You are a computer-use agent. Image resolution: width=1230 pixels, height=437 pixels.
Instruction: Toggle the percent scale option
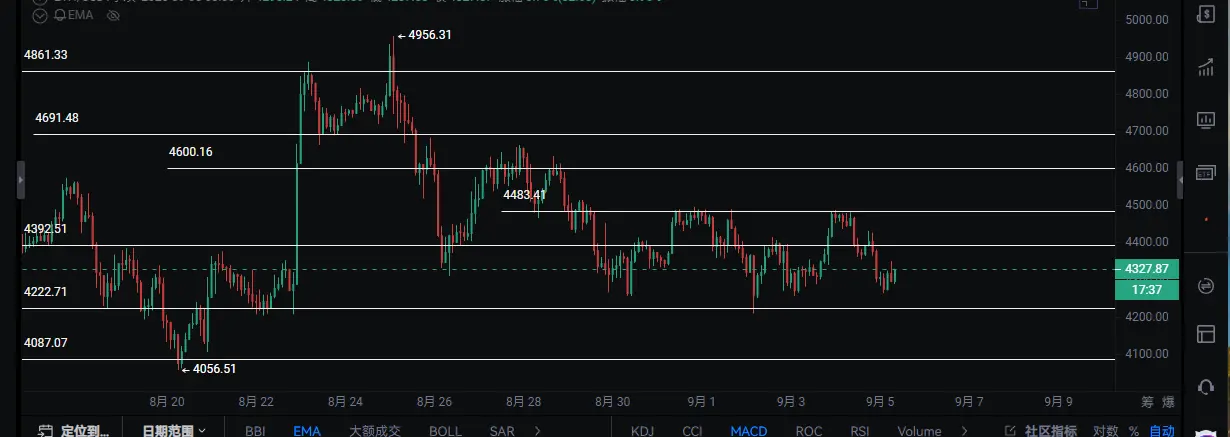coord(1133,431)
